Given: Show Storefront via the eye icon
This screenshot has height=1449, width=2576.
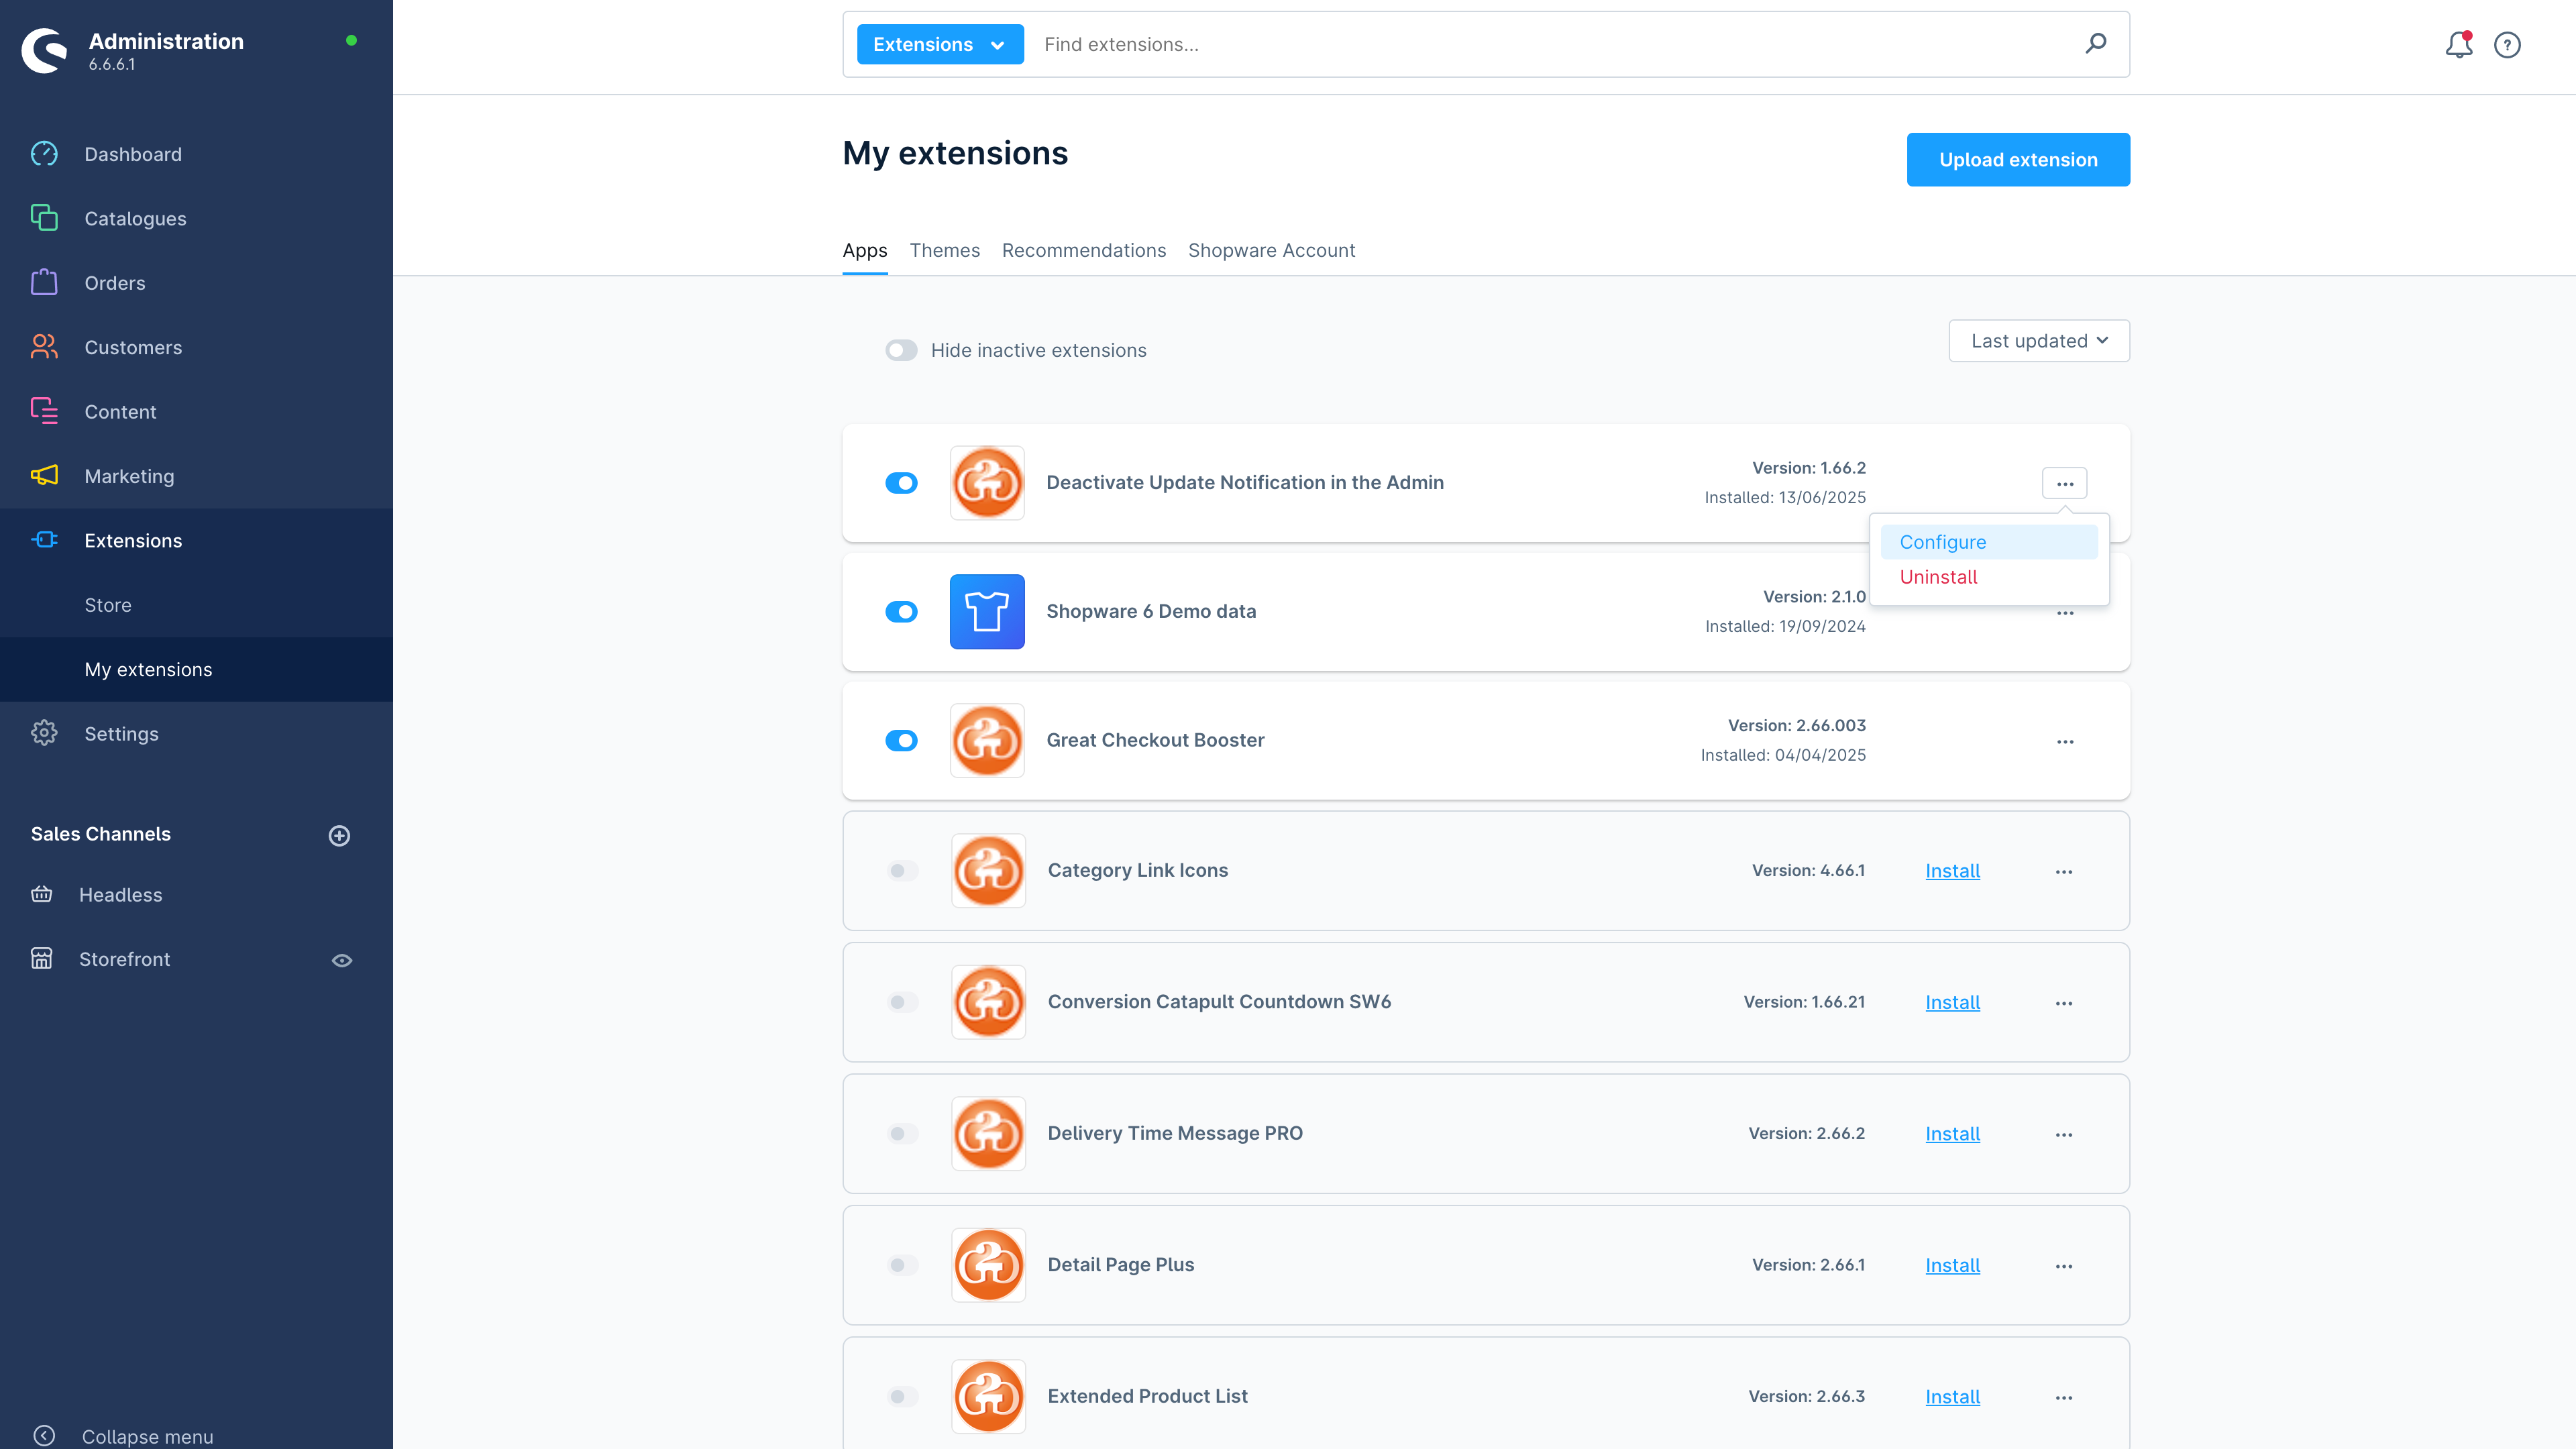Looking at the screenshot, I should [x=342, y=960].
